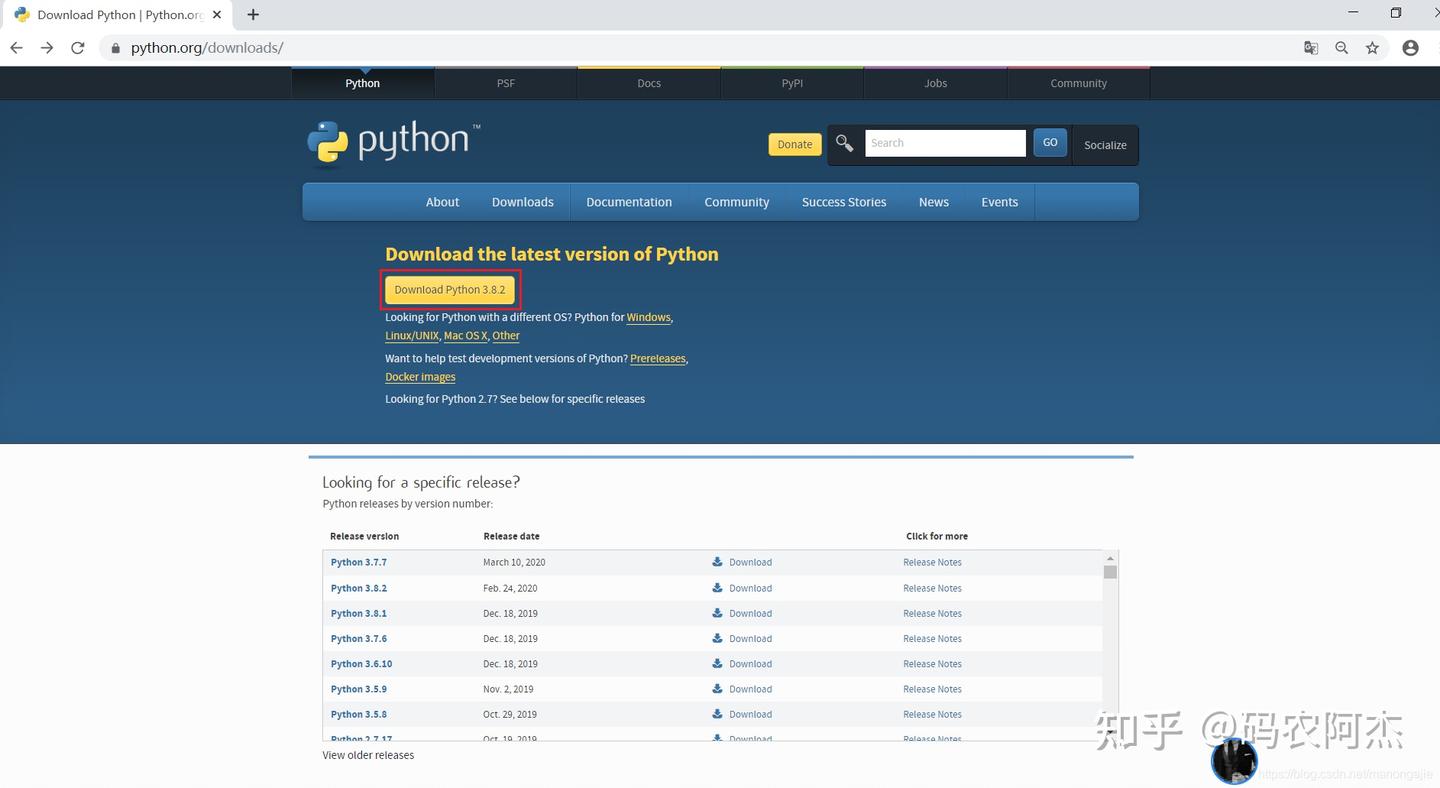Open a new browser tab with the plus icon
Viewport: 1440px width, 788px height.
[252, 14]
